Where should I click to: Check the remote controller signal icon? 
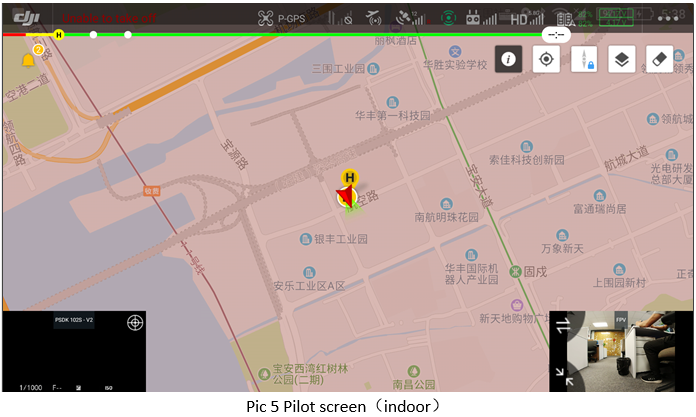pyautogui.click(x=481, y=18)
